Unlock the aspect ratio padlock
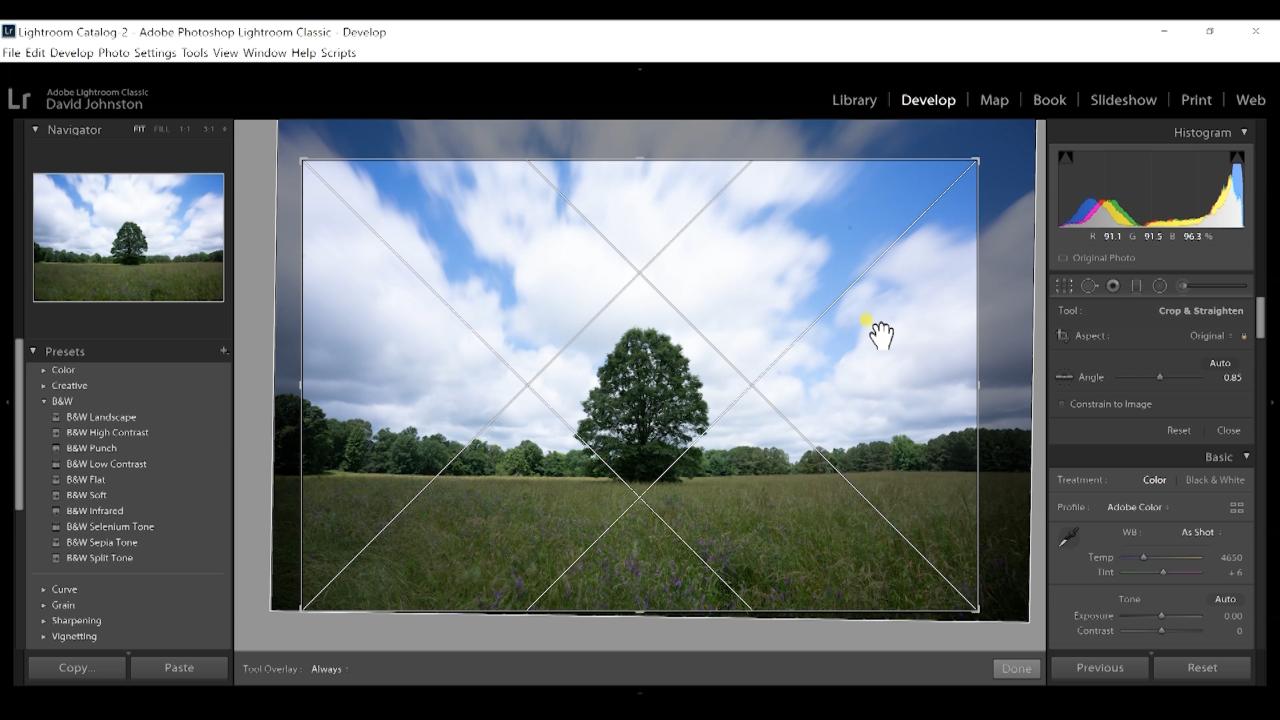 pos(1242,335)
